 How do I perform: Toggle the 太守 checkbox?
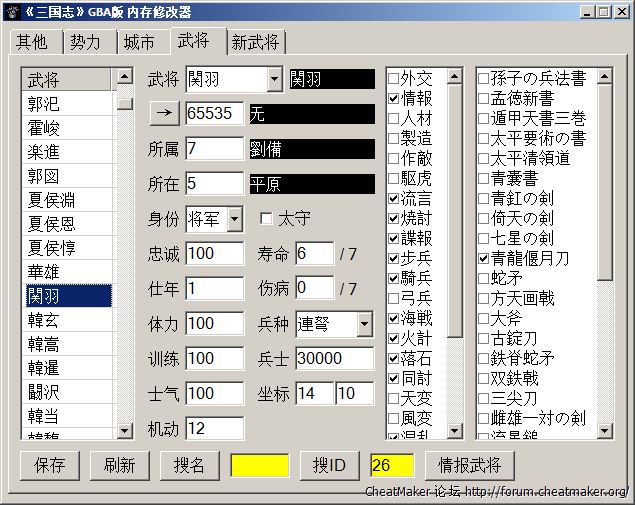[267, 218]
